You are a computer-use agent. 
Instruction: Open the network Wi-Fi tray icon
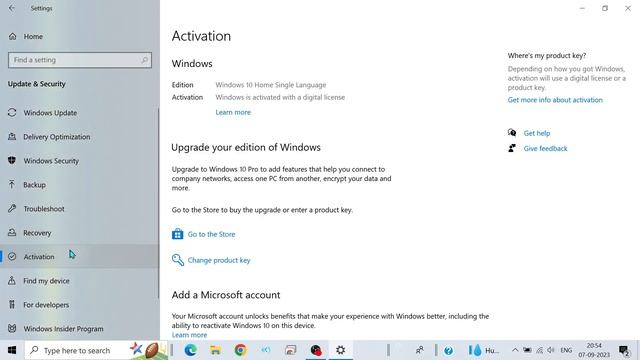[539, 350]
